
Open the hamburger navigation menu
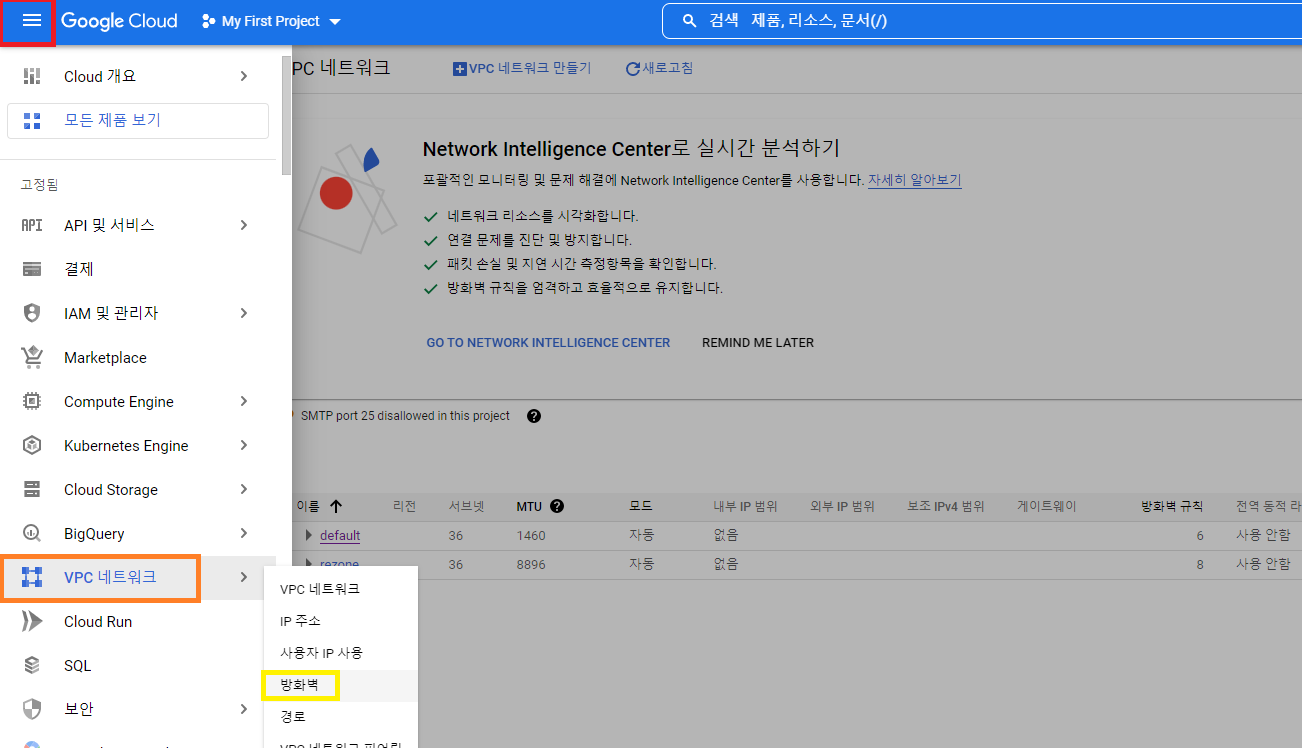pos(31,21)
